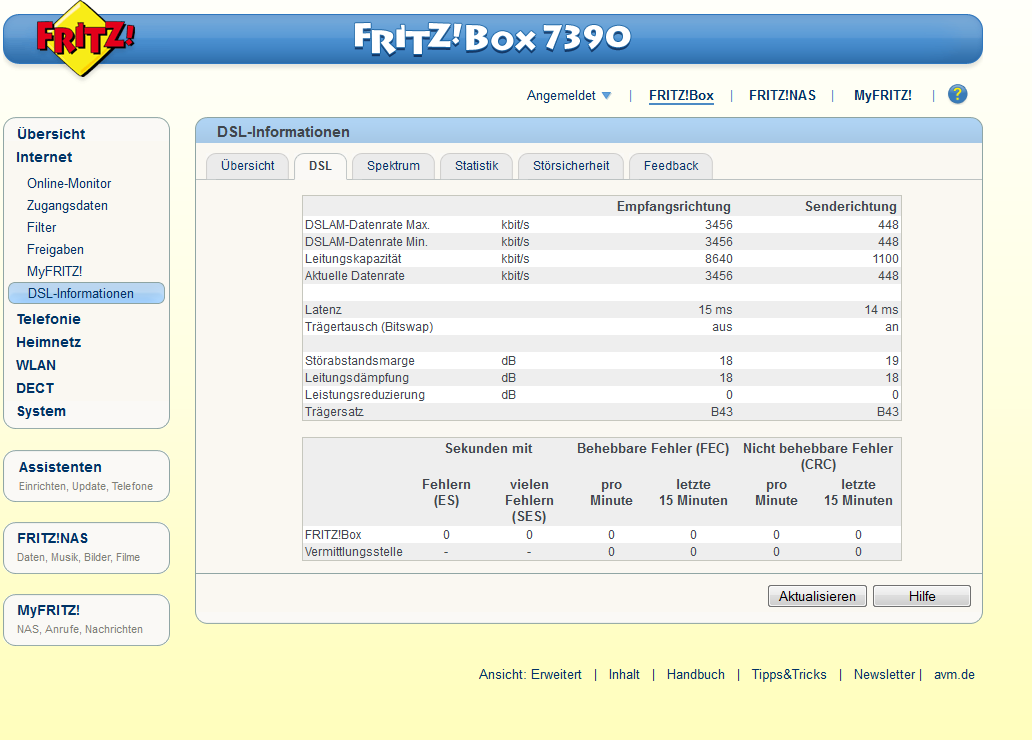Click the Empfangsrichtung column header
The image size is (1032, 740).
pyautogui.click(x=673, y=207)
